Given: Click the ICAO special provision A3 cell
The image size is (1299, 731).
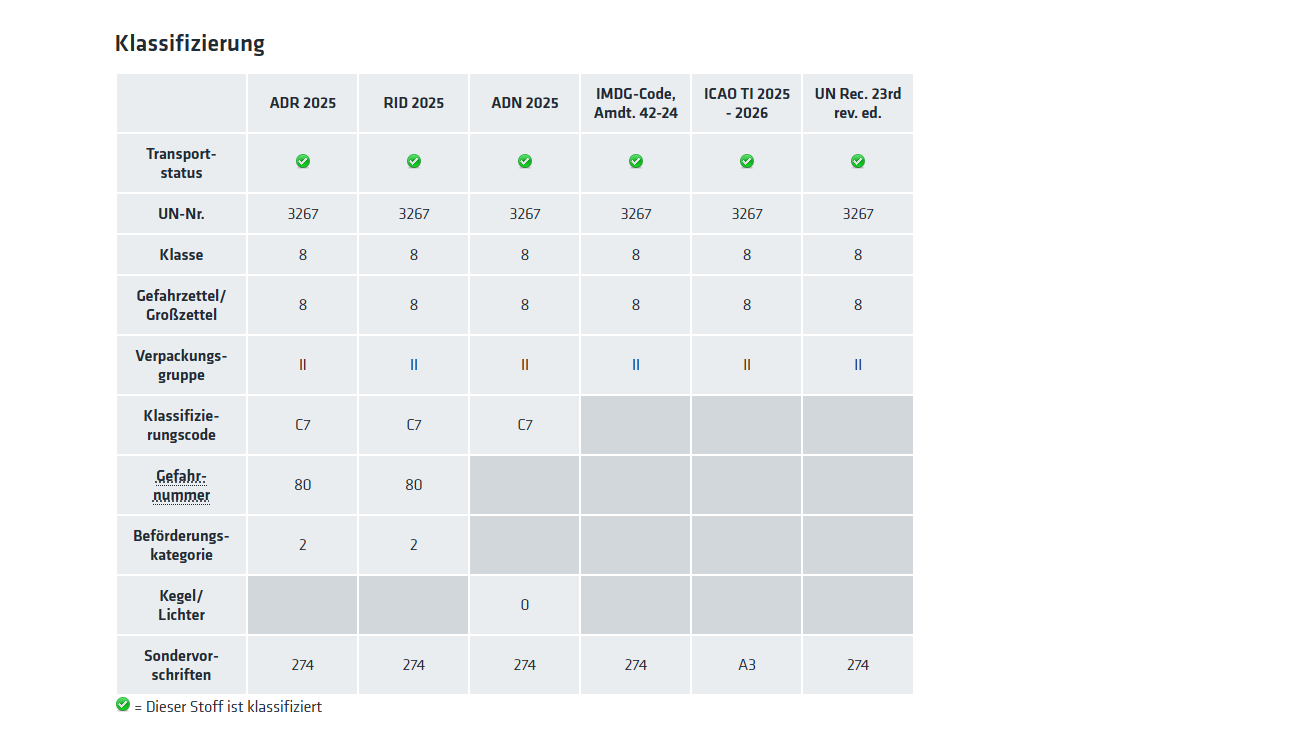Looking at the screenshot, I should (747, 665).
